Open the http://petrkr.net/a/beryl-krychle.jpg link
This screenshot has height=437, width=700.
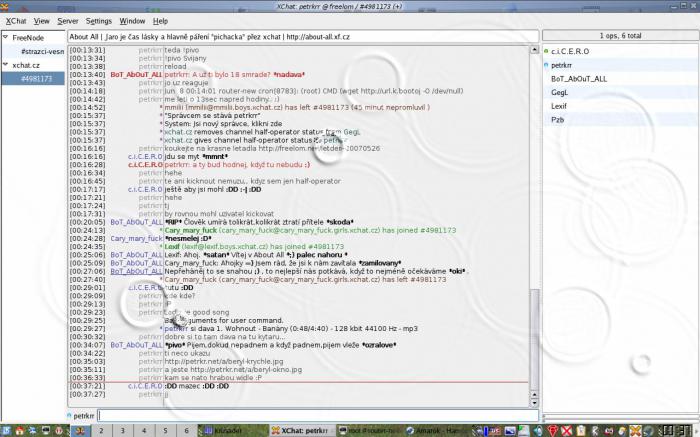click(224, 361)
